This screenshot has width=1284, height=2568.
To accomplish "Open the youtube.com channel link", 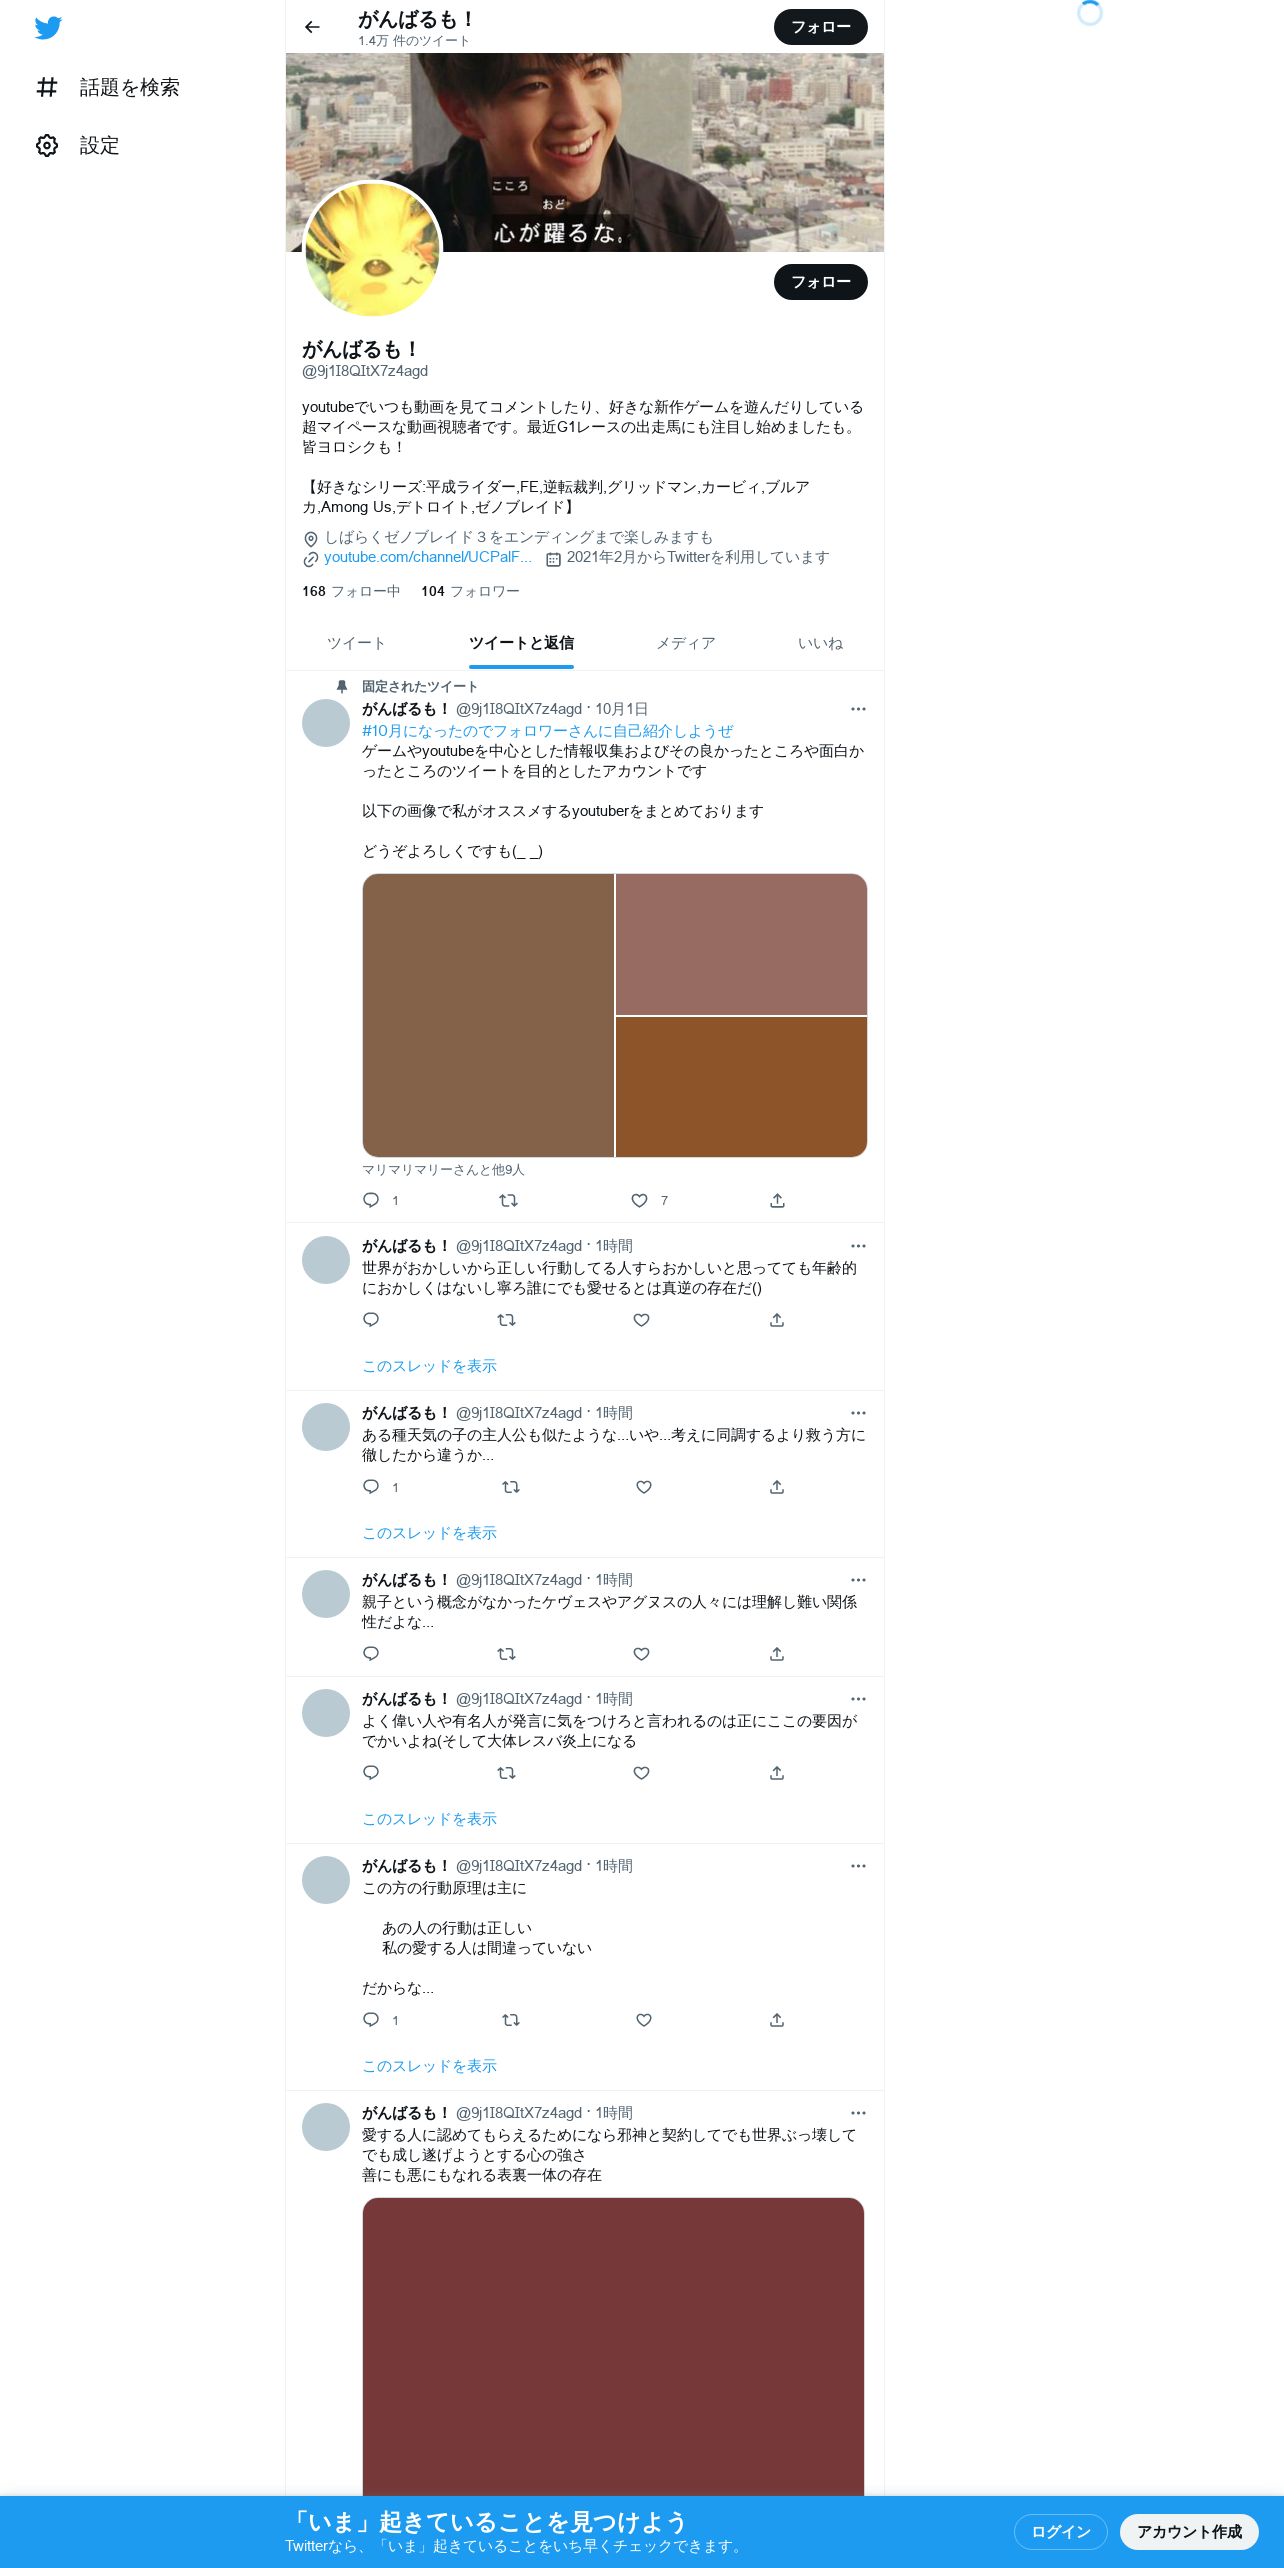I will click(x=428, y=557).
